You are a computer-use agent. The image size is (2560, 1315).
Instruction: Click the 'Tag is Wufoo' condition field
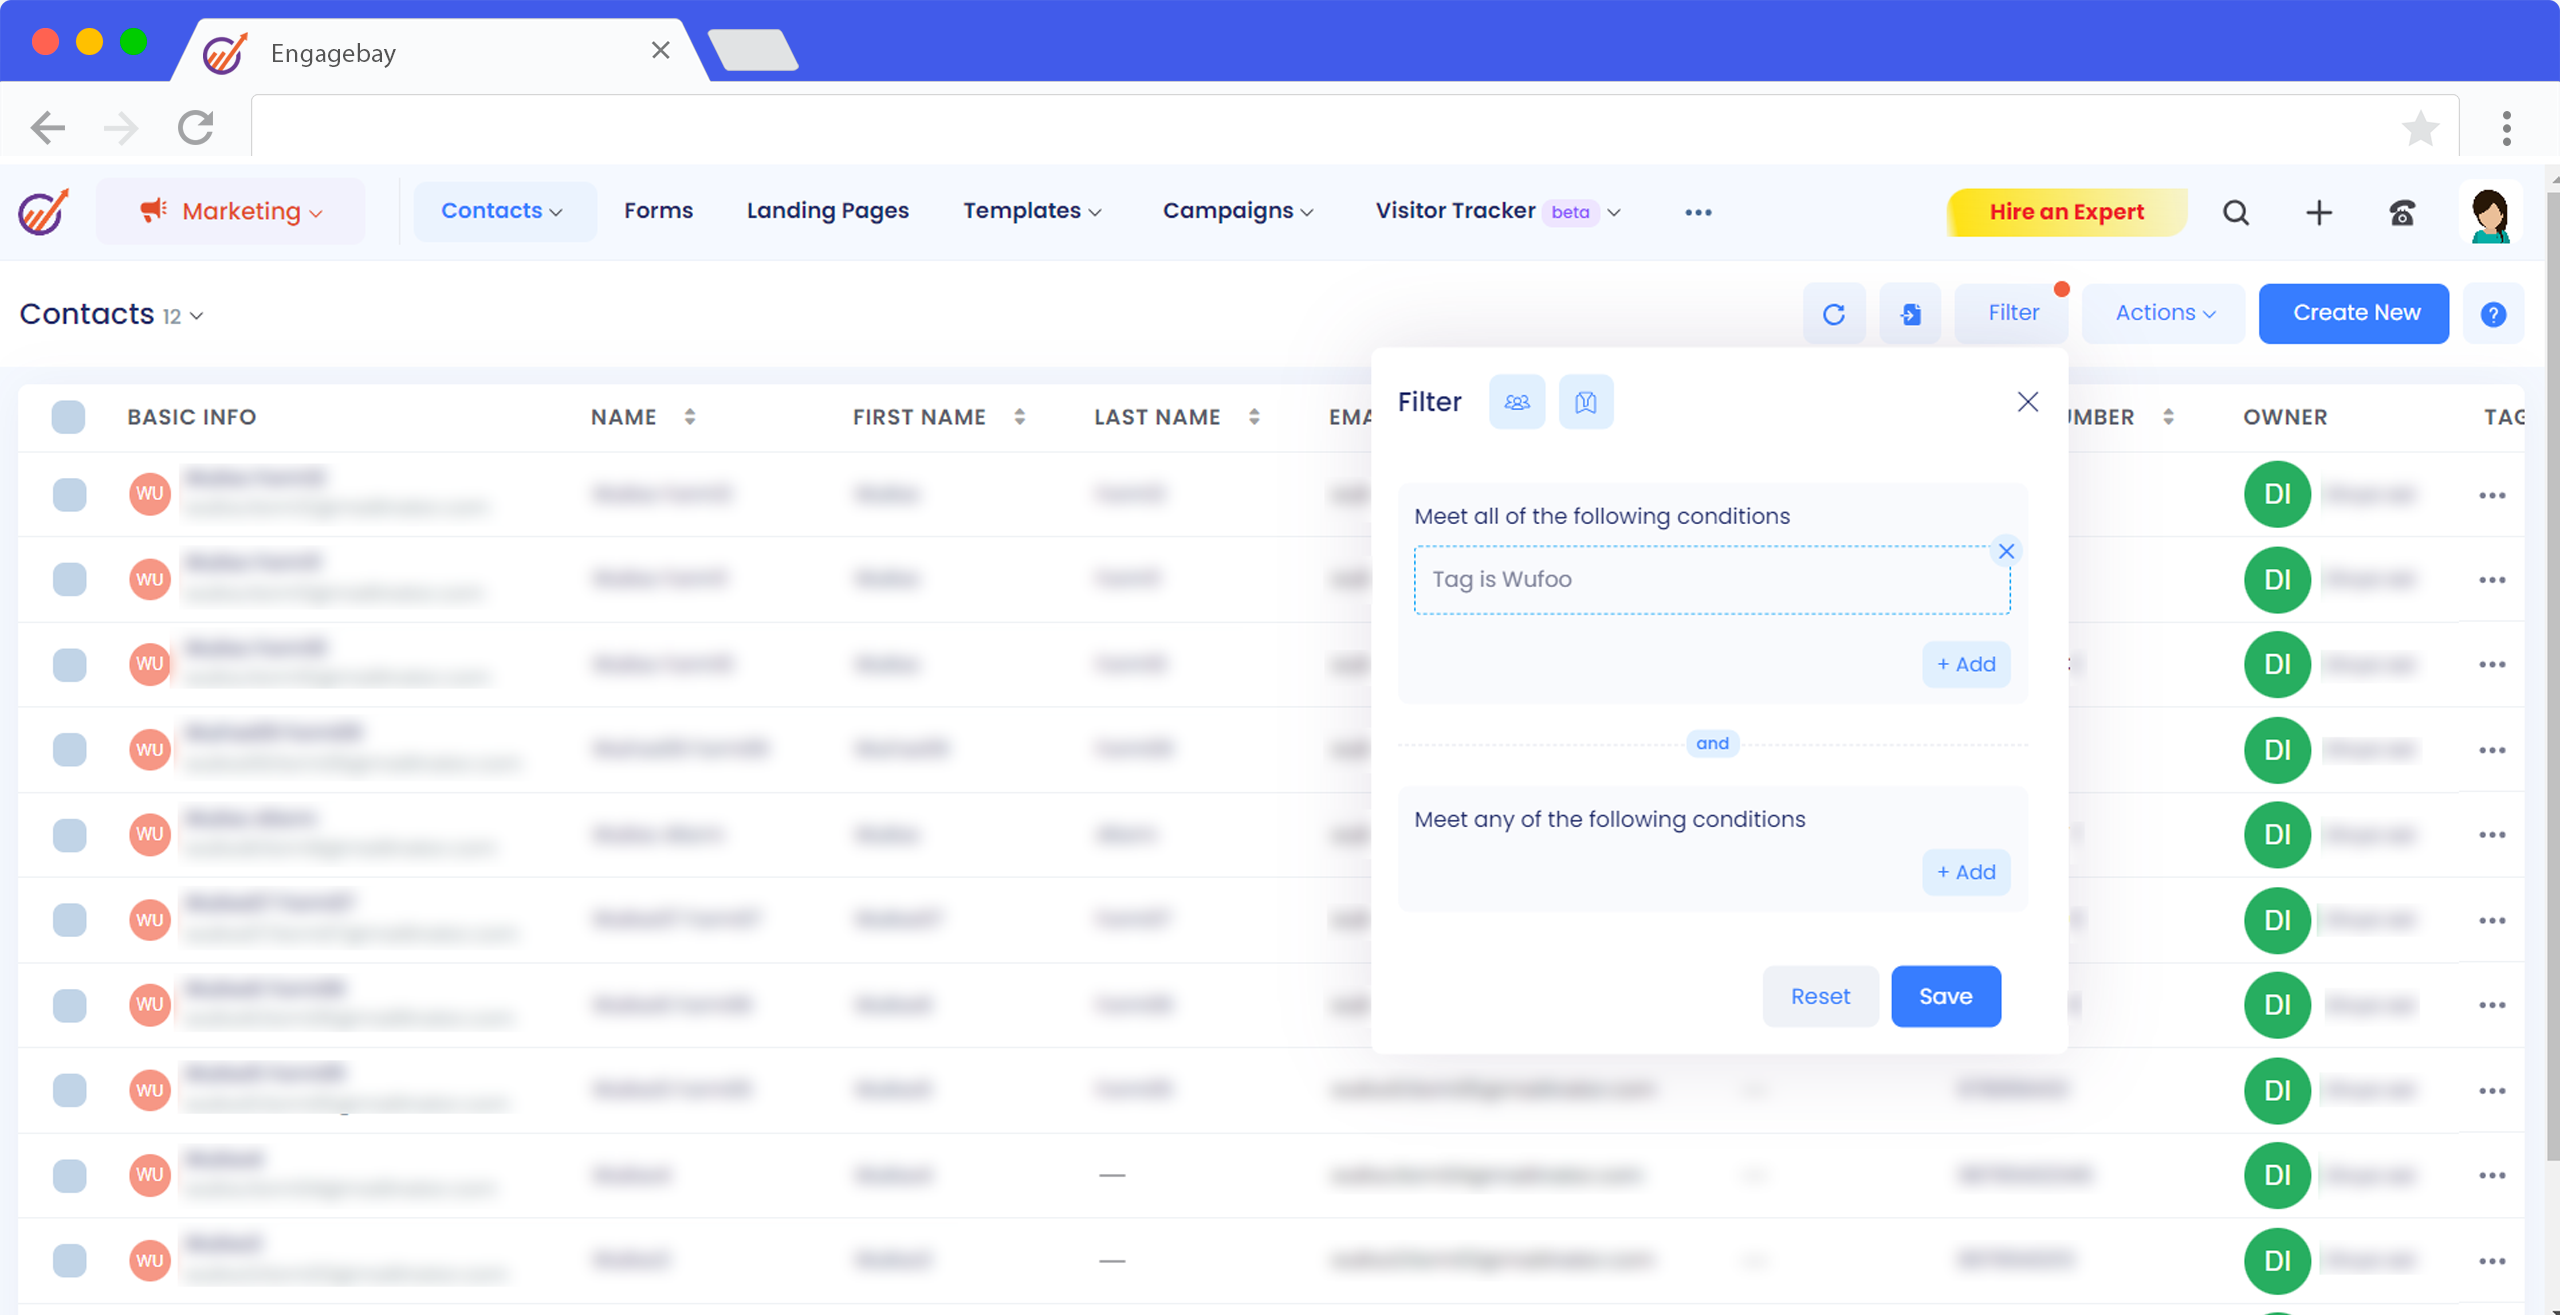click(x=1700, y=580)
